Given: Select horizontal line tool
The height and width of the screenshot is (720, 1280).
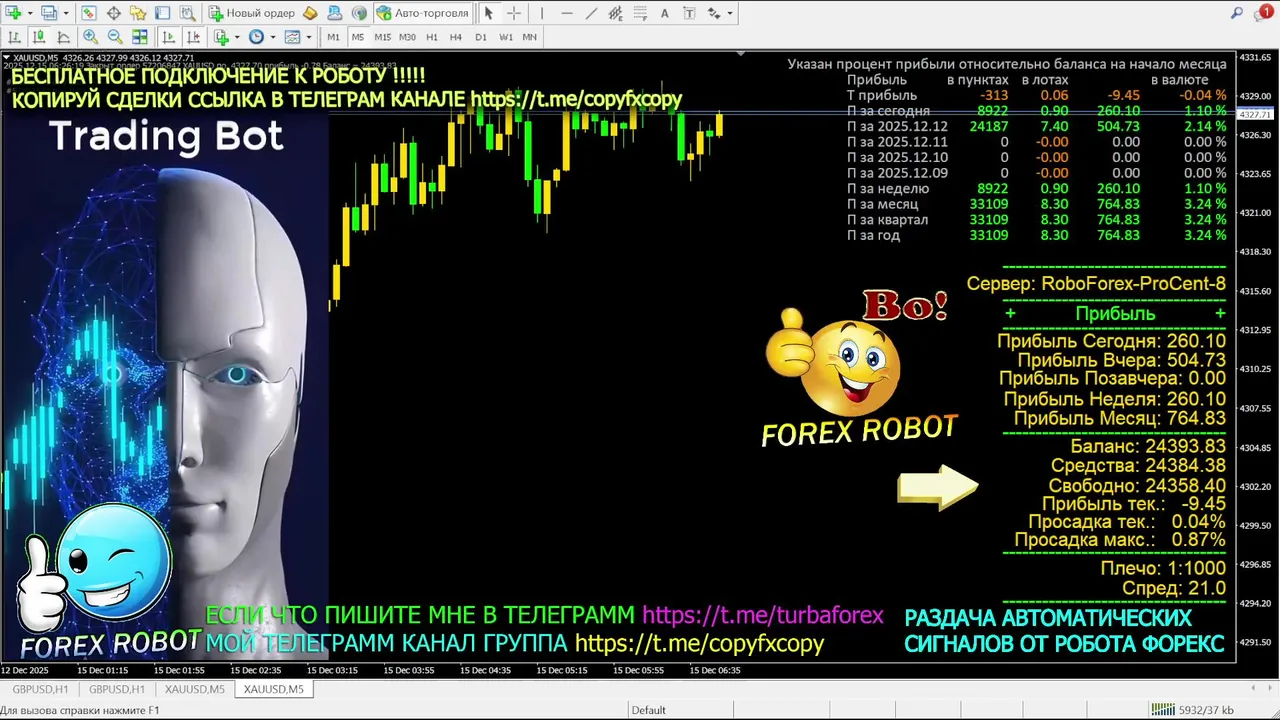Looking at the screenshot, I should [567, 13].
